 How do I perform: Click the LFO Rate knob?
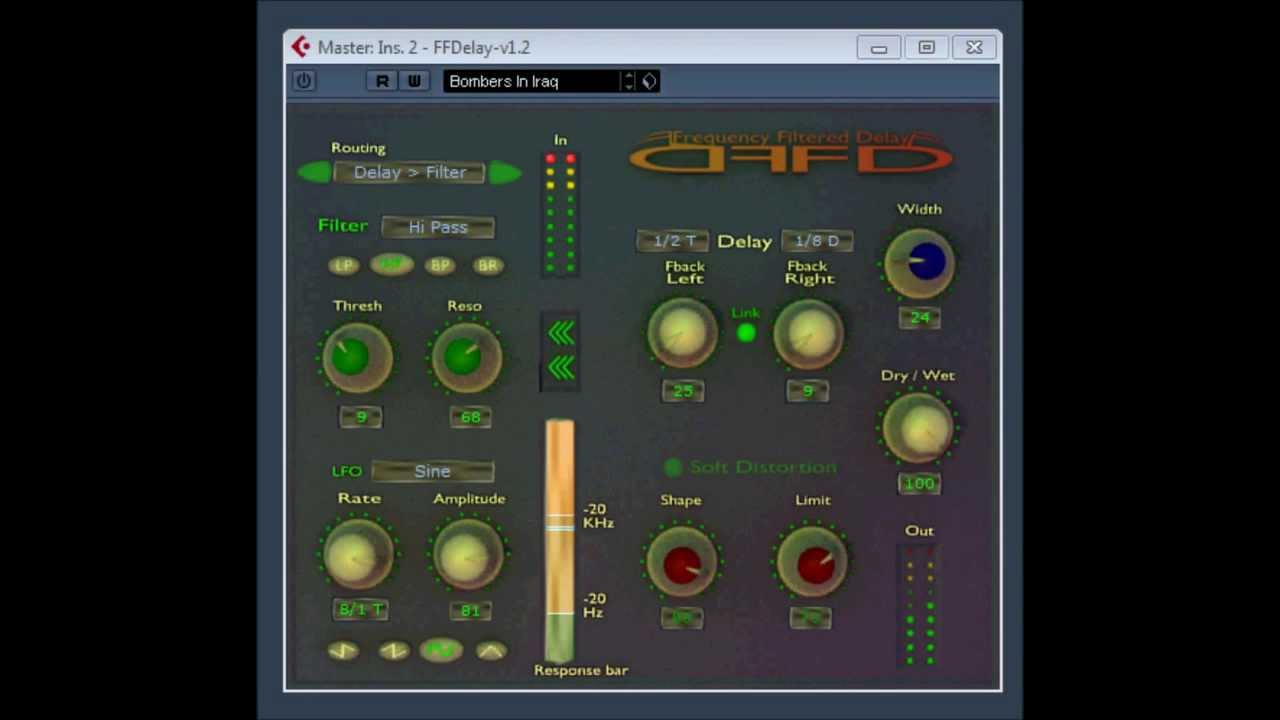coord(357,555)
